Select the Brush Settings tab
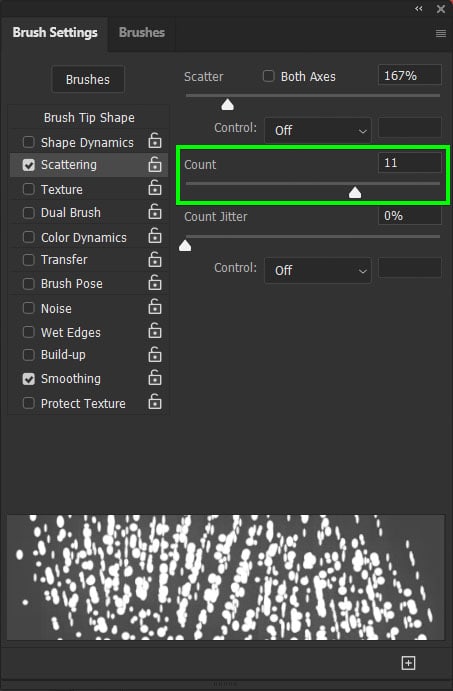 [55, 32]
